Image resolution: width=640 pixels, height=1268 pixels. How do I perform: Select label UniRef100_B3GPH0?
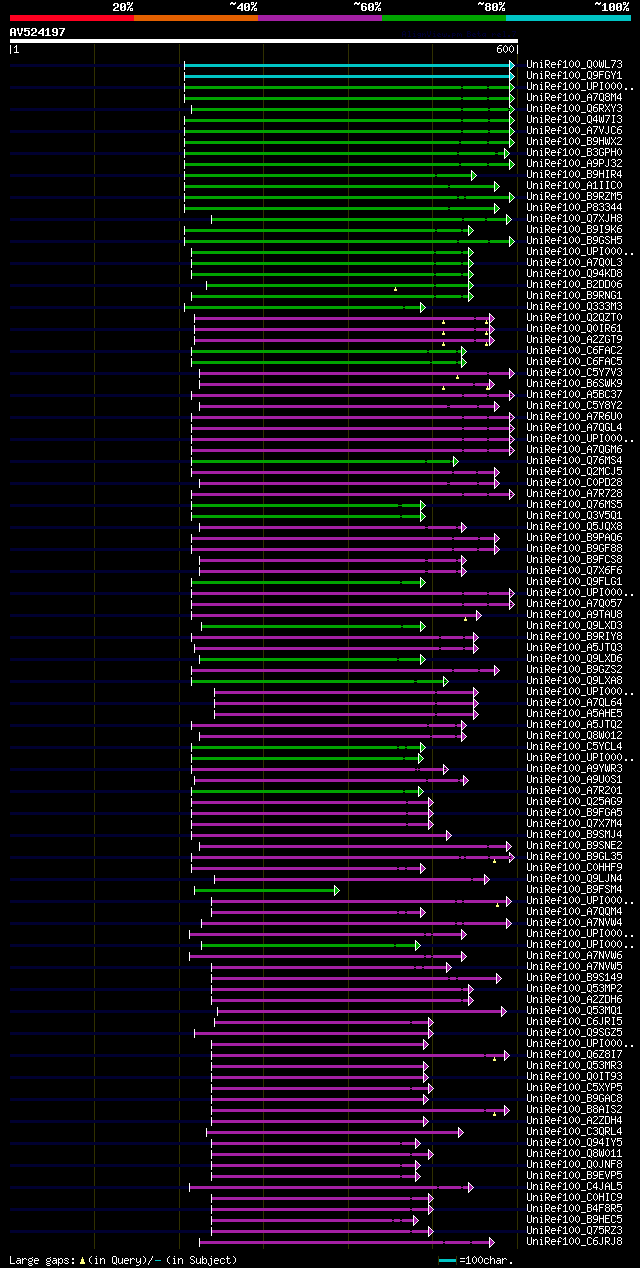[x=574, y=153]
